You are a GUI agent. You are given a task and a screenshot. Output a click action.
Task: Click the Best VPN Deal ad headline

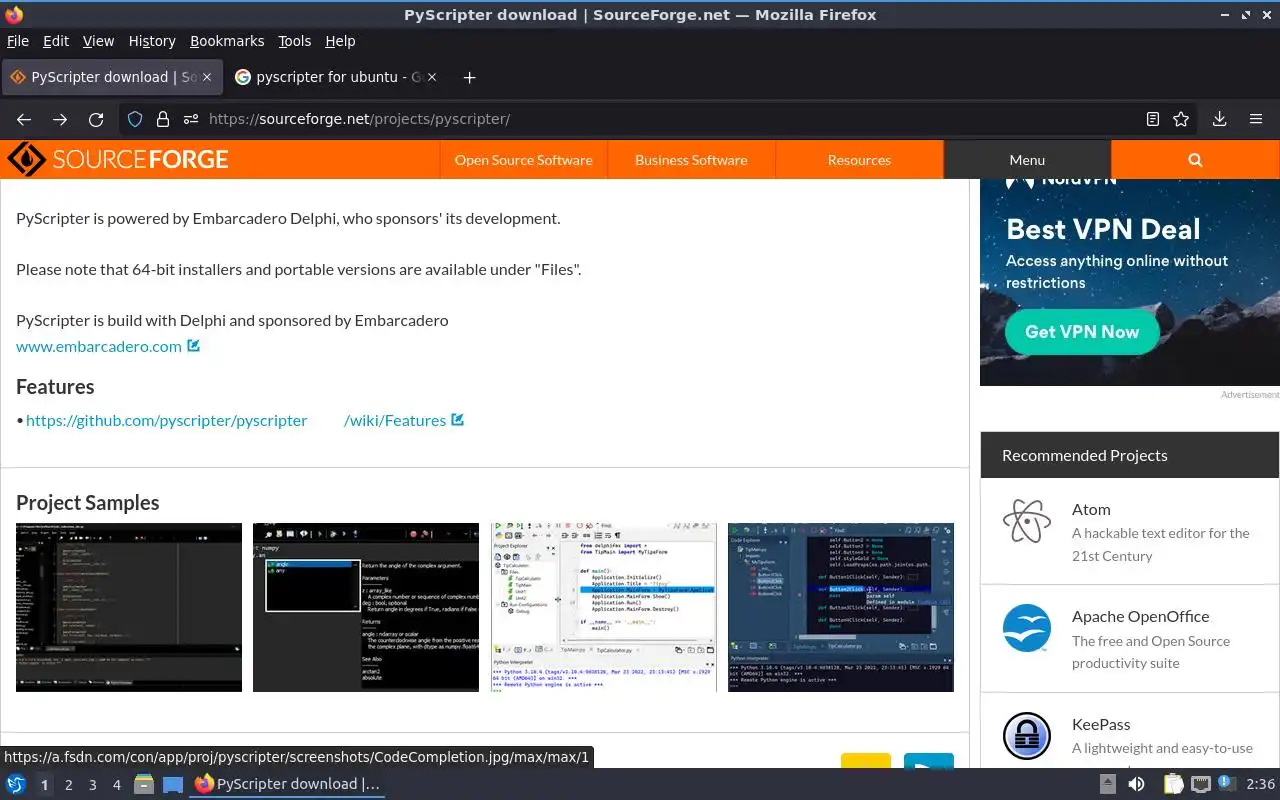coord(1103,229)
